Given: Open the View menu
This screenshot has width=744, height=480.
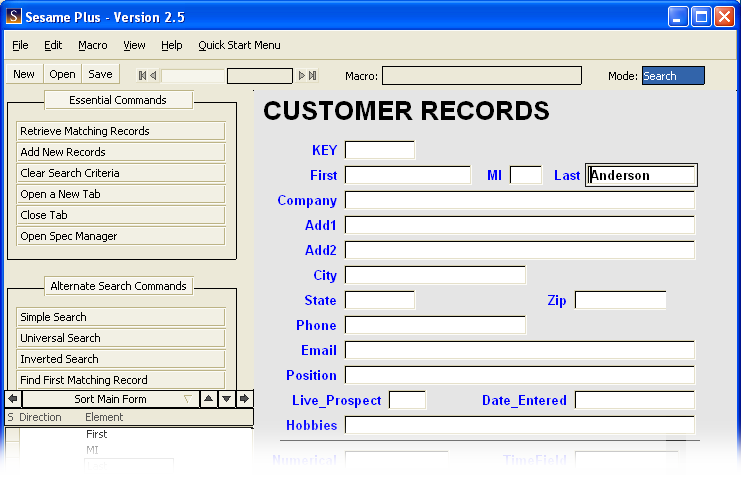Looking at the screenshot, I should coord(134,45).
